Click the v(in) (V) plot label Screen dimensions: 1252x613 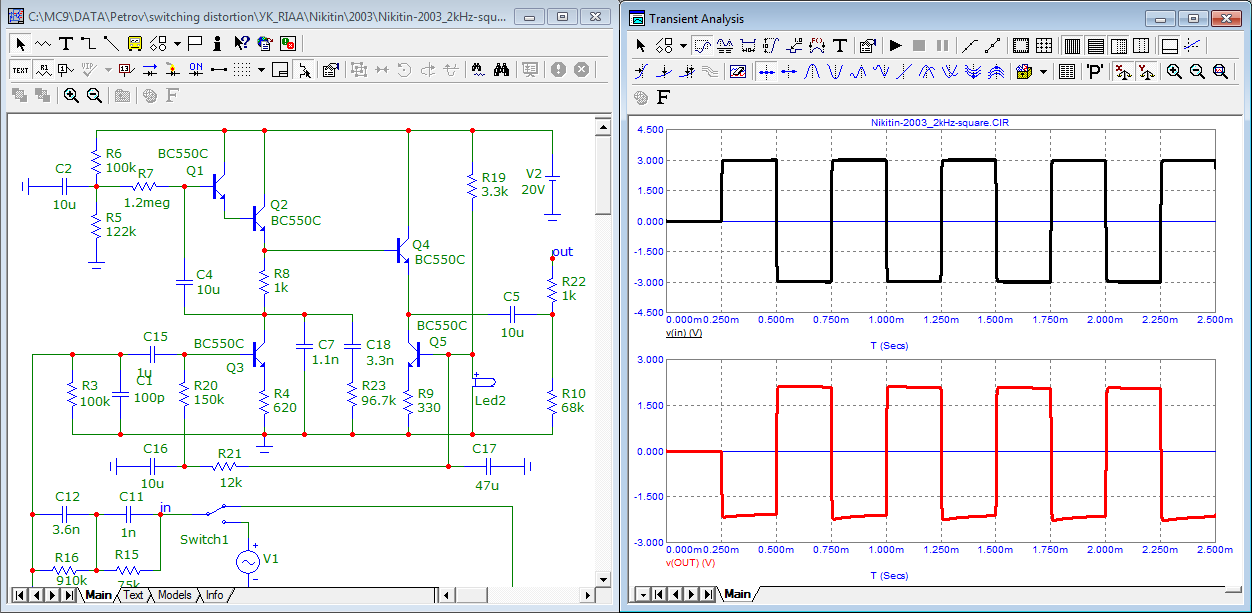point(684,332)
